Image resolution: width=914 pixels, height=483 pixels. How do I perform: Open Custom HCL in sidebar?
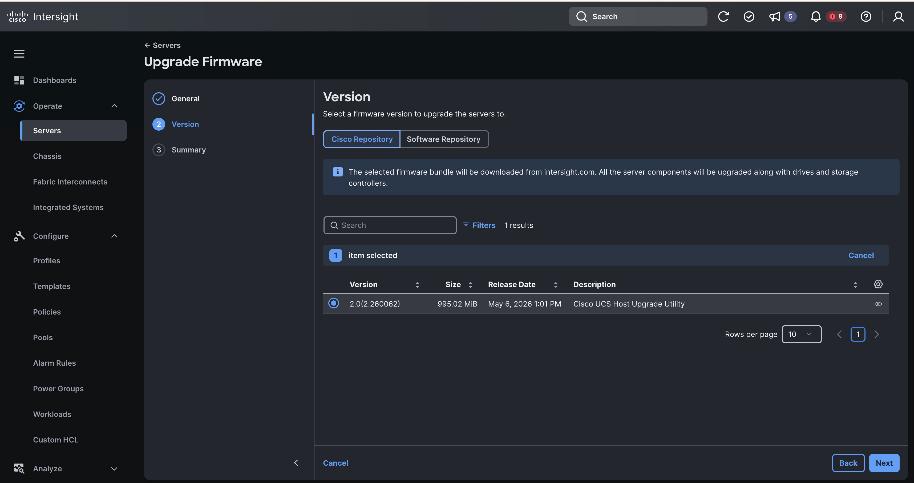[x=55, y=440]
